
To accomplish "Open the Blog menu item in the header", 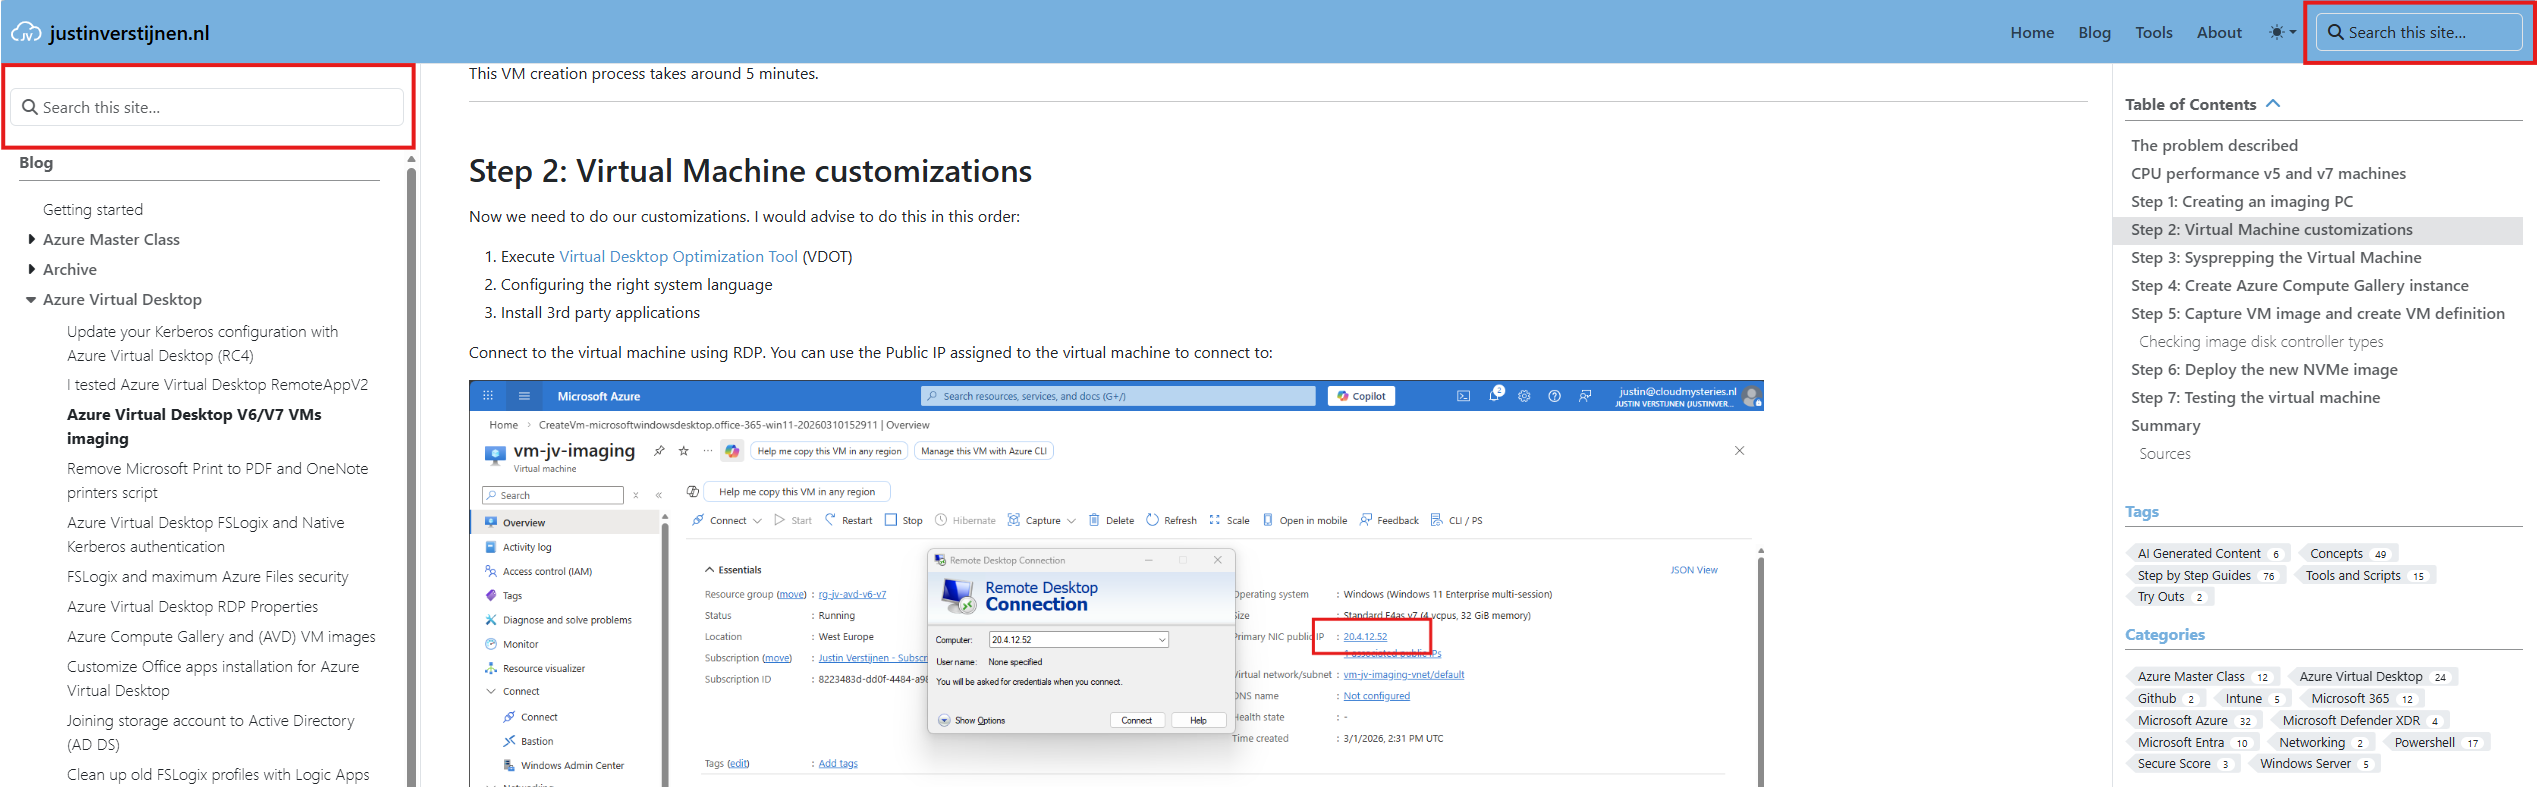I will coord(2094,32).
